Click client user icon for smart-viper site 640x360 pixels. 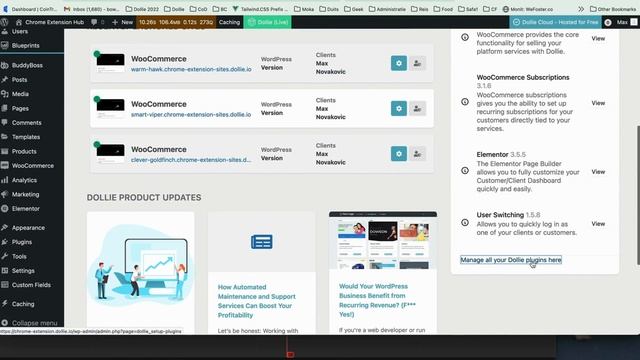point(418,109)
